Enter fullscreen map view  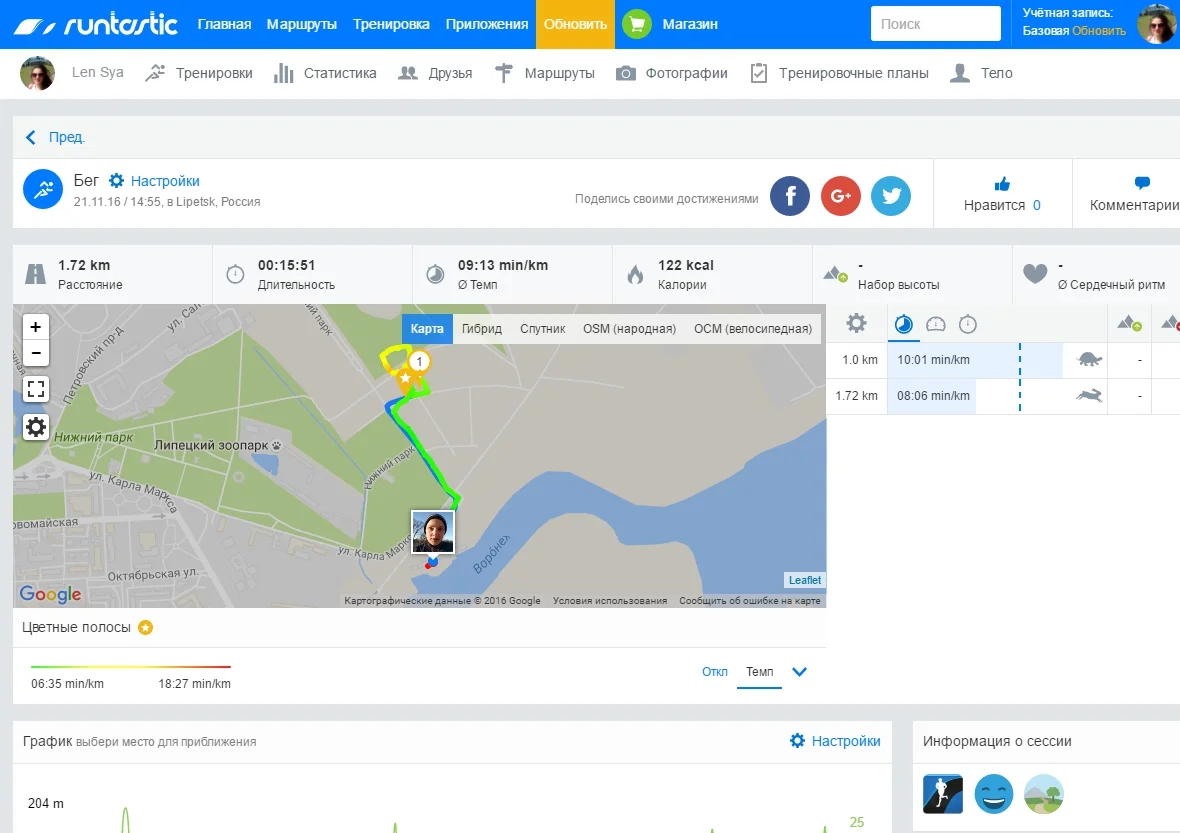36,390
